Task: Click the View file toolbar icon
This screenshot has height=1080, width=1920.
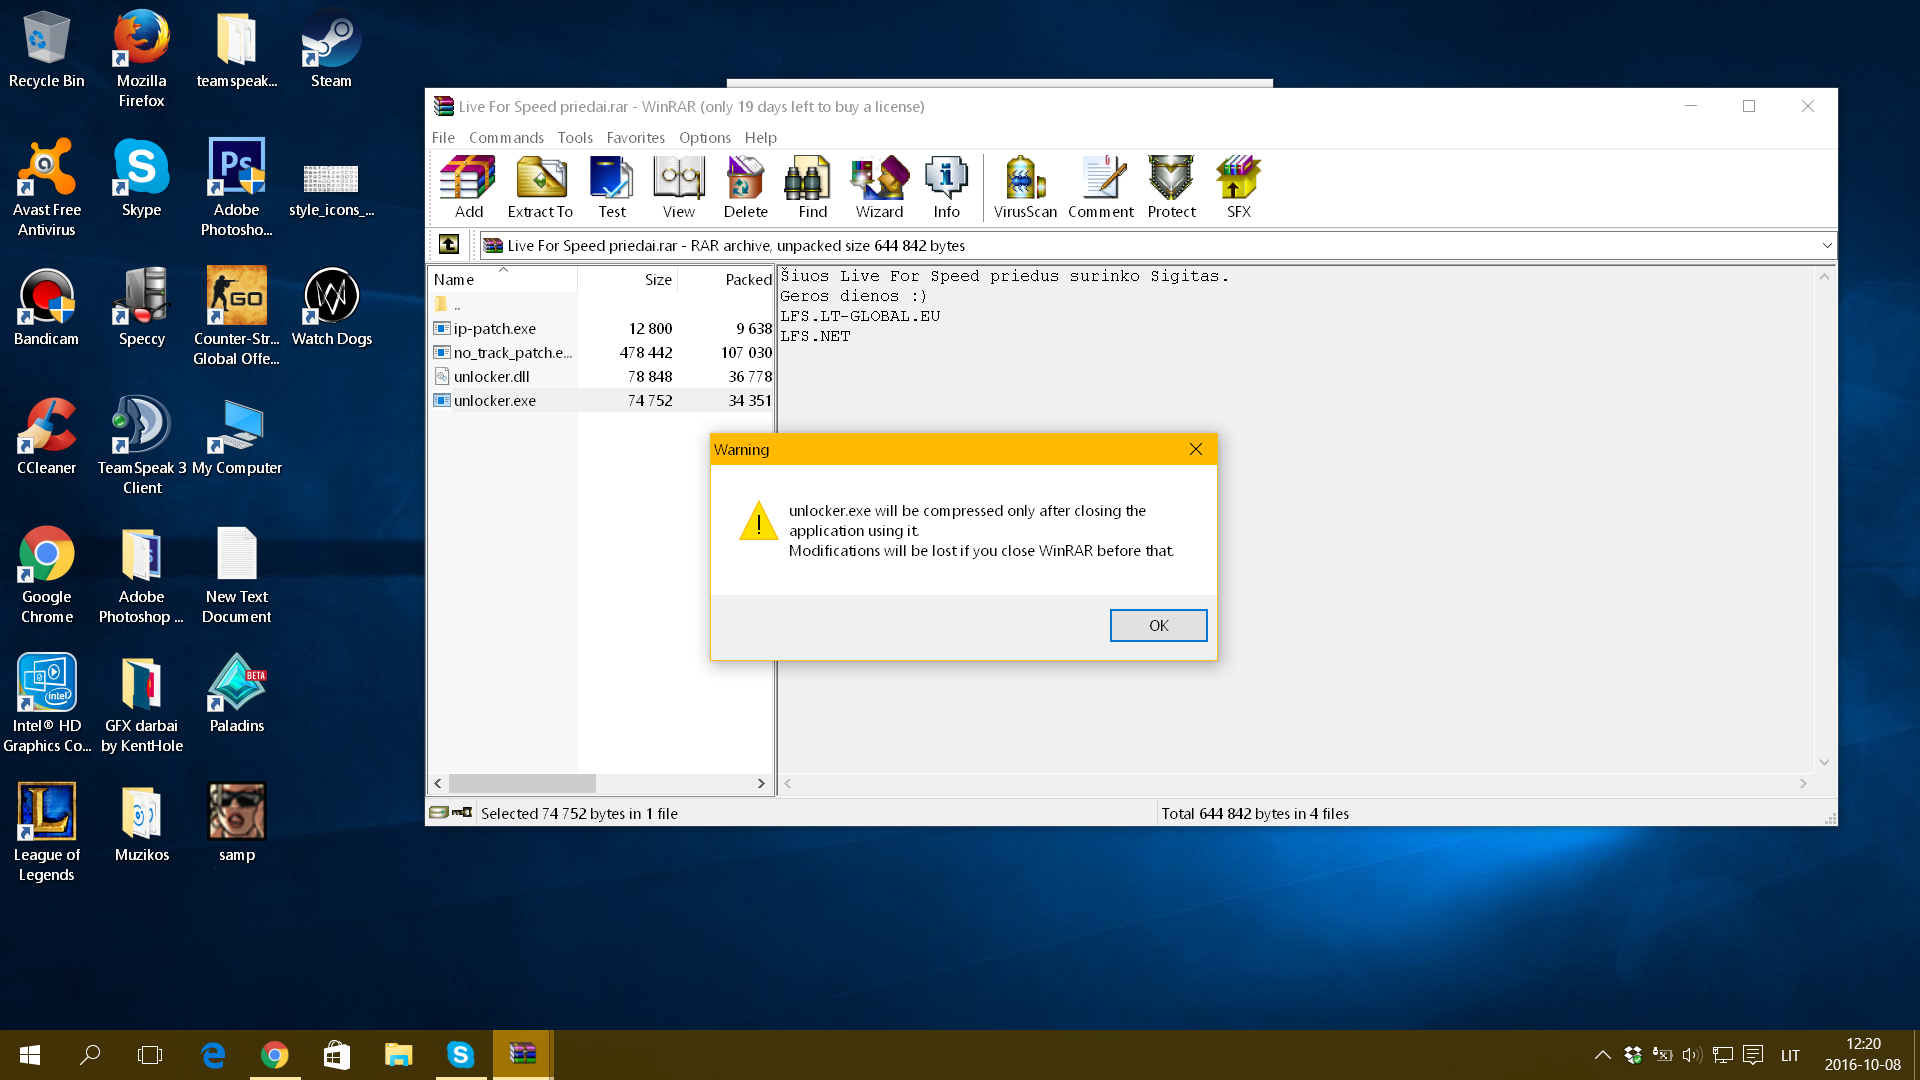Action: click(x=678, y=187)
